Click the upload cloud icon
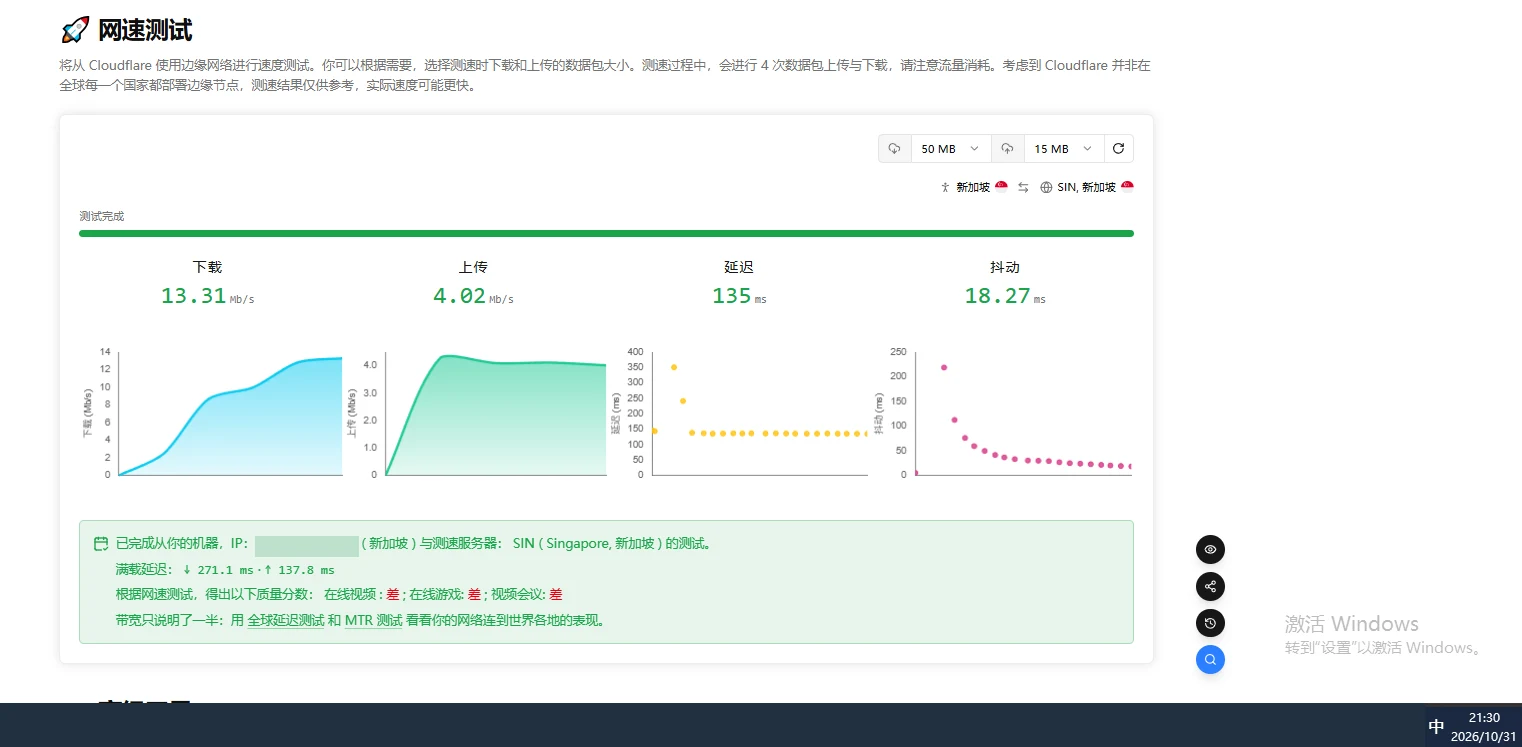1522x747 pixels. pyautogui.click(x=1007, y=148)
